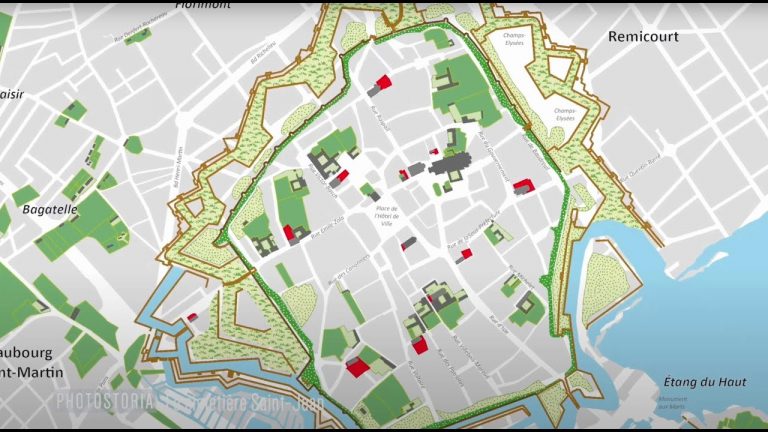Click the Monument aux Morts label
The image size is (768, 432).
point(672,403)
